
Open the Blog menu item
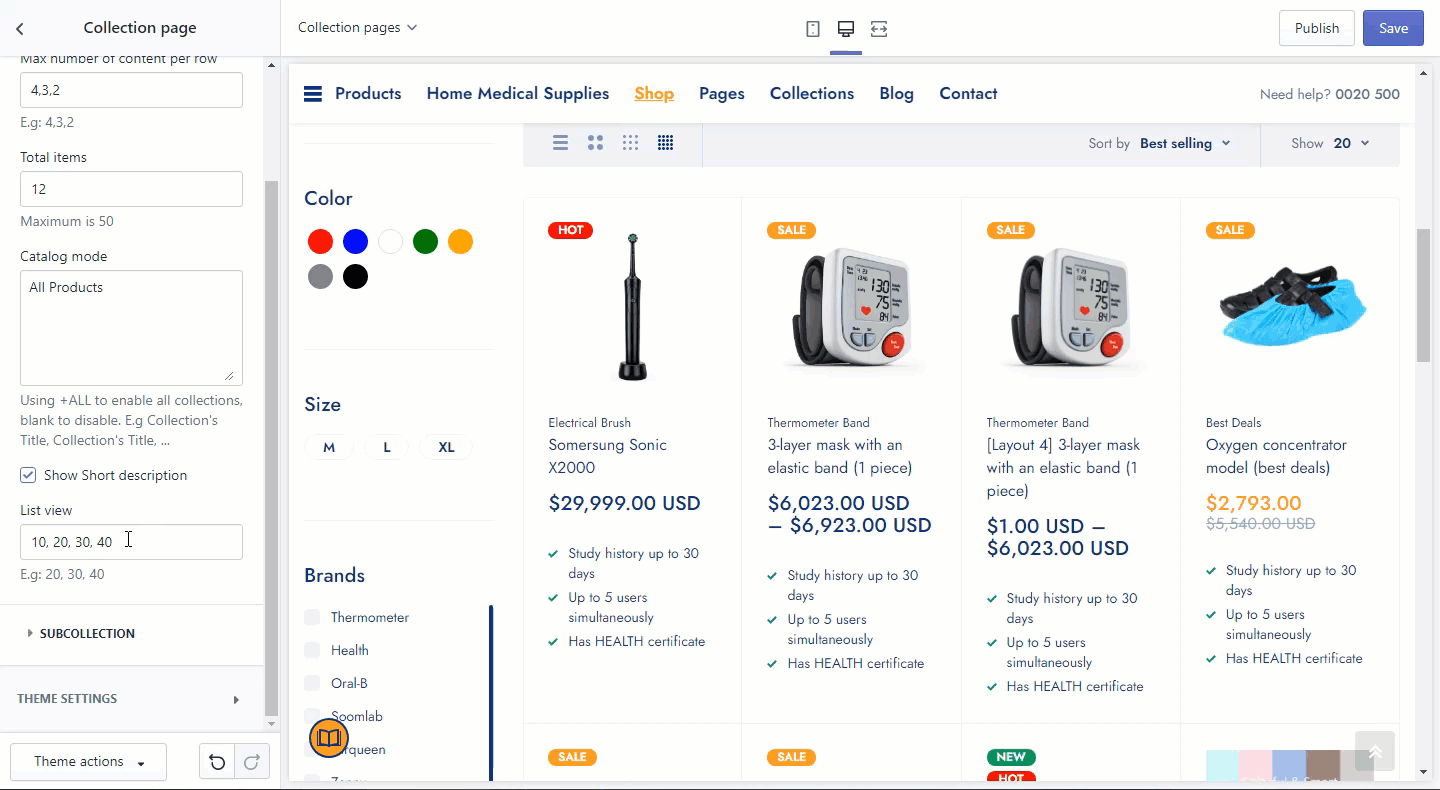tap(897, 94)
